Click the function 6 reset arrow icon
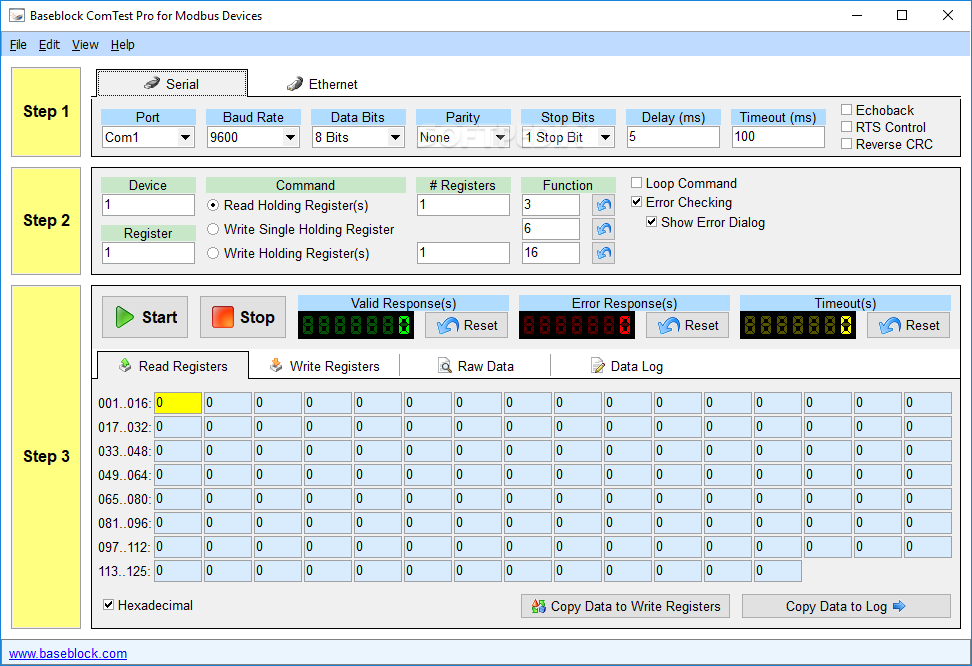972x666 pixels. tap(603, 229)
